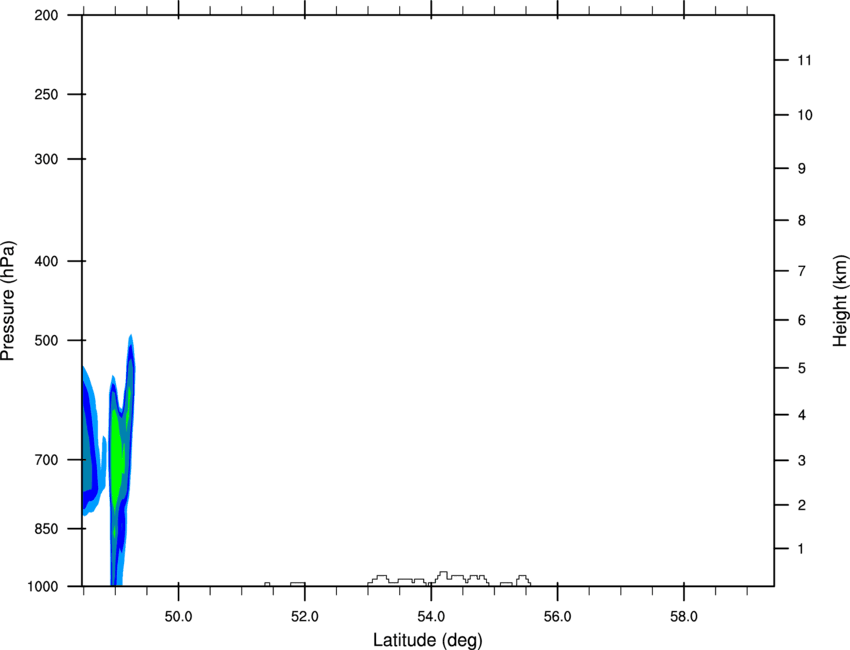Click pressure tick label 500

click(46, 340)
